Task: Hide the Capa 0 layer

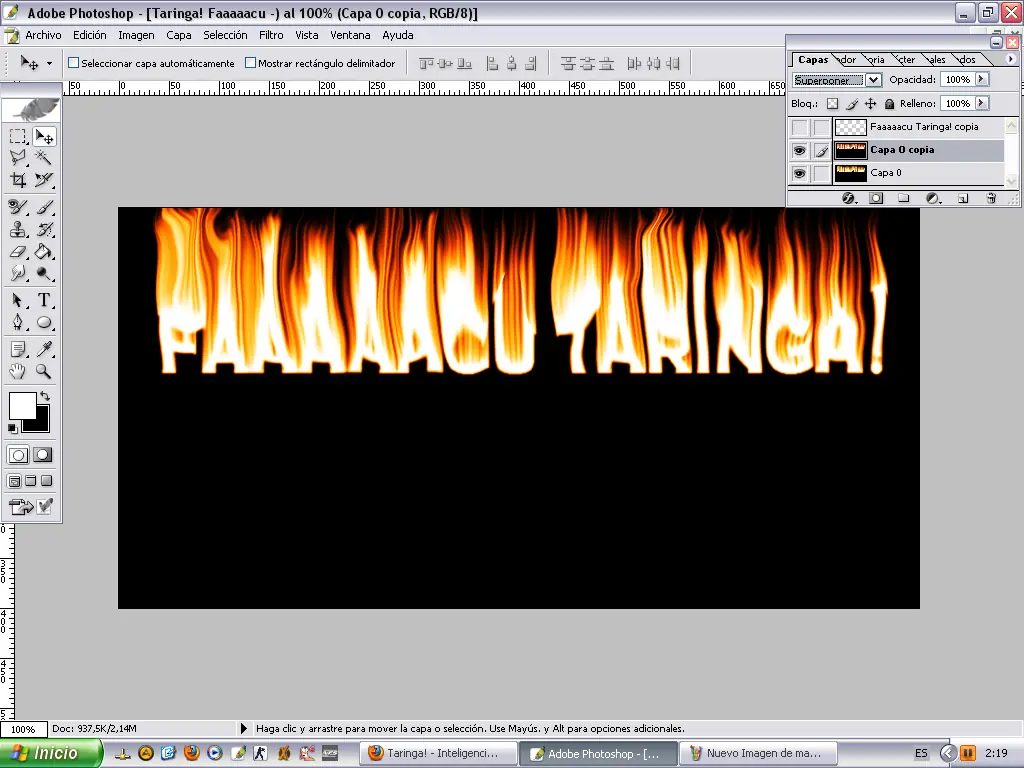Action: click(x=799, y=173)
